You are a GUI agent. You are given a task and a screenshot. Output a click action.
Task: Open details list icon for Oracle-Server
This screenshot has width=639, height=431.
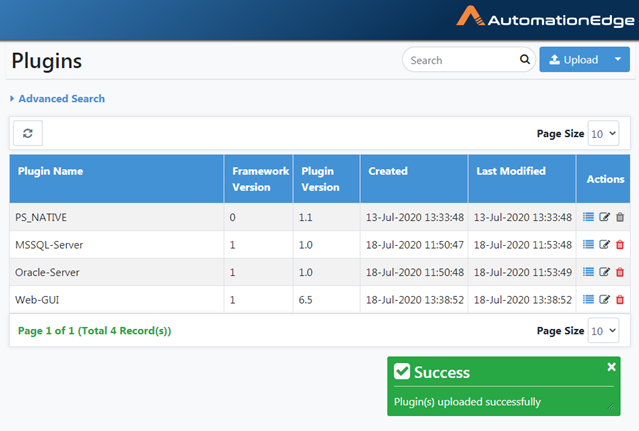tap(588, 272)
